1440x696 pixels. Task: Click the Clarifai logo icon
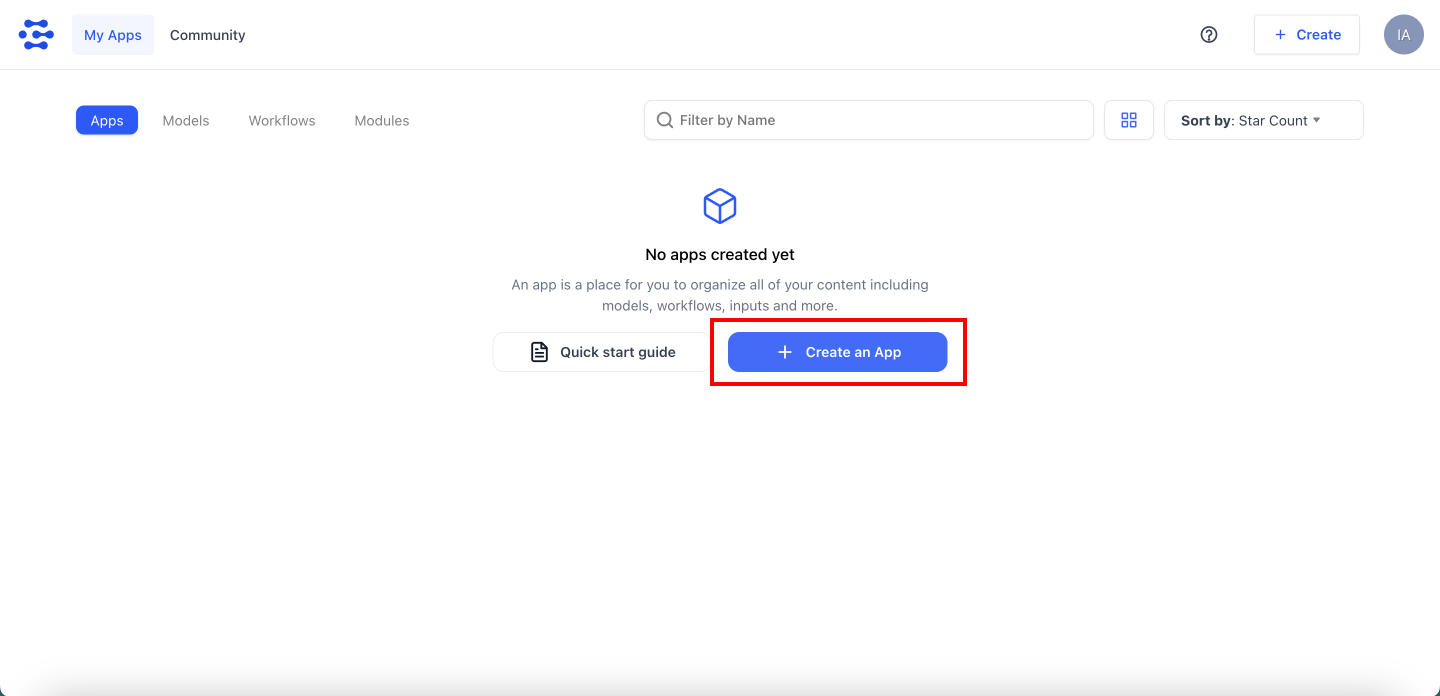coord(36,35)
